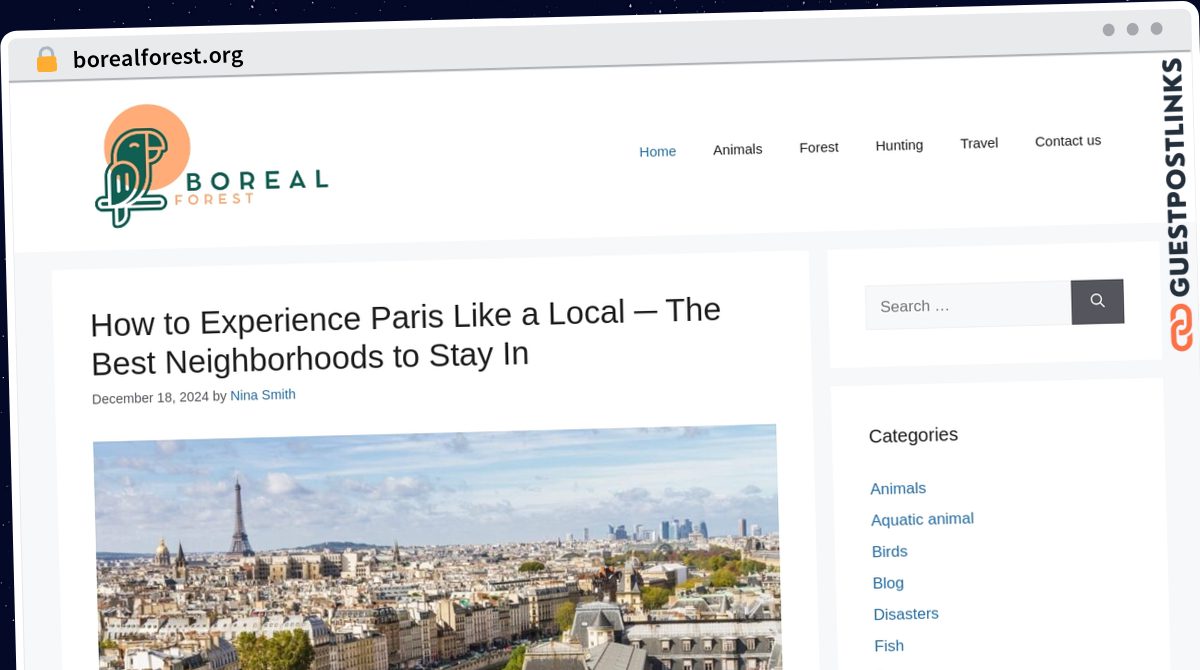Open the Paris skyline featured image

pos(437,548)
